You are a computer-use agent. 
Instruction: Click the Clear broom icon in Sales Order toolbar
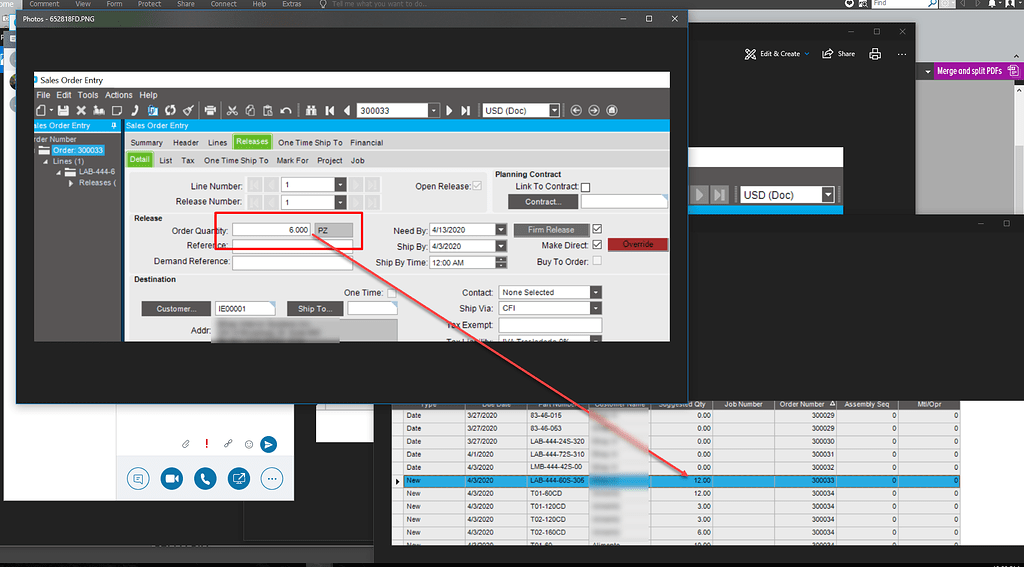click(188, 110)
